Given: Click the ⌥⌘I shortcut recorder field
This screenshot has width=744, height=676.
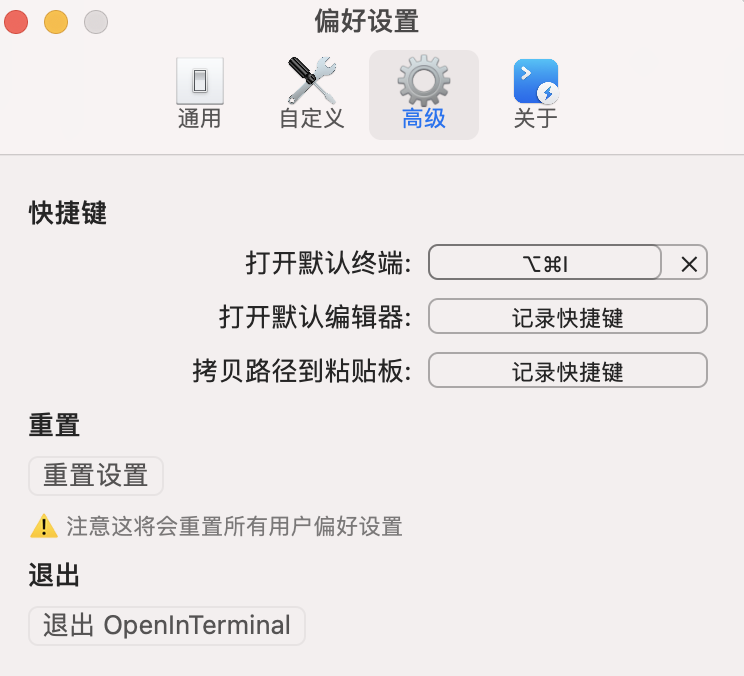Looking at the screenshot, I should [545, 264].
